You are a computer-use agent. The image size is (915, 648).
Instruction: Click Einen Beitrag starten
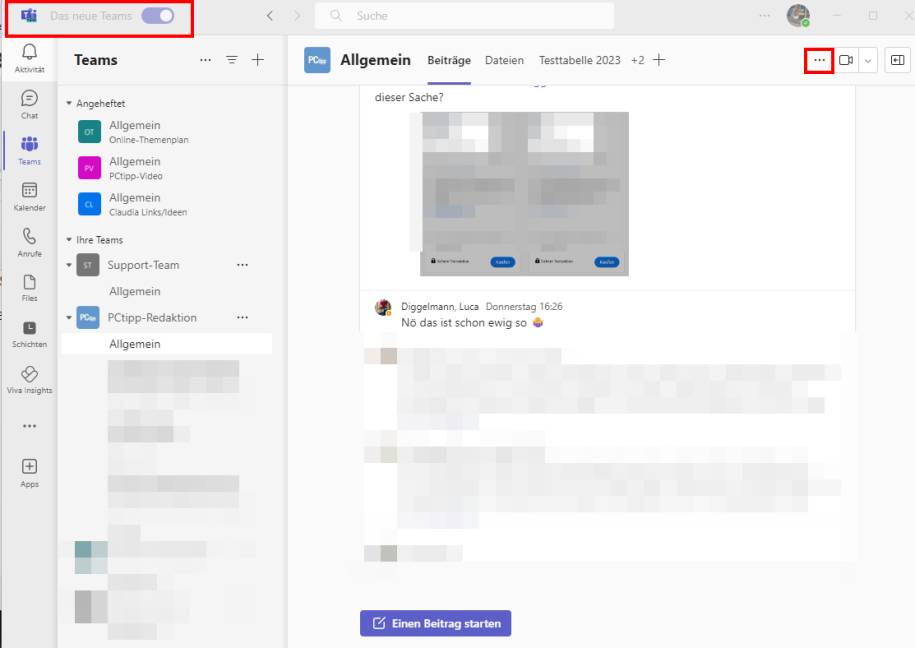click(x=435, y=622)
